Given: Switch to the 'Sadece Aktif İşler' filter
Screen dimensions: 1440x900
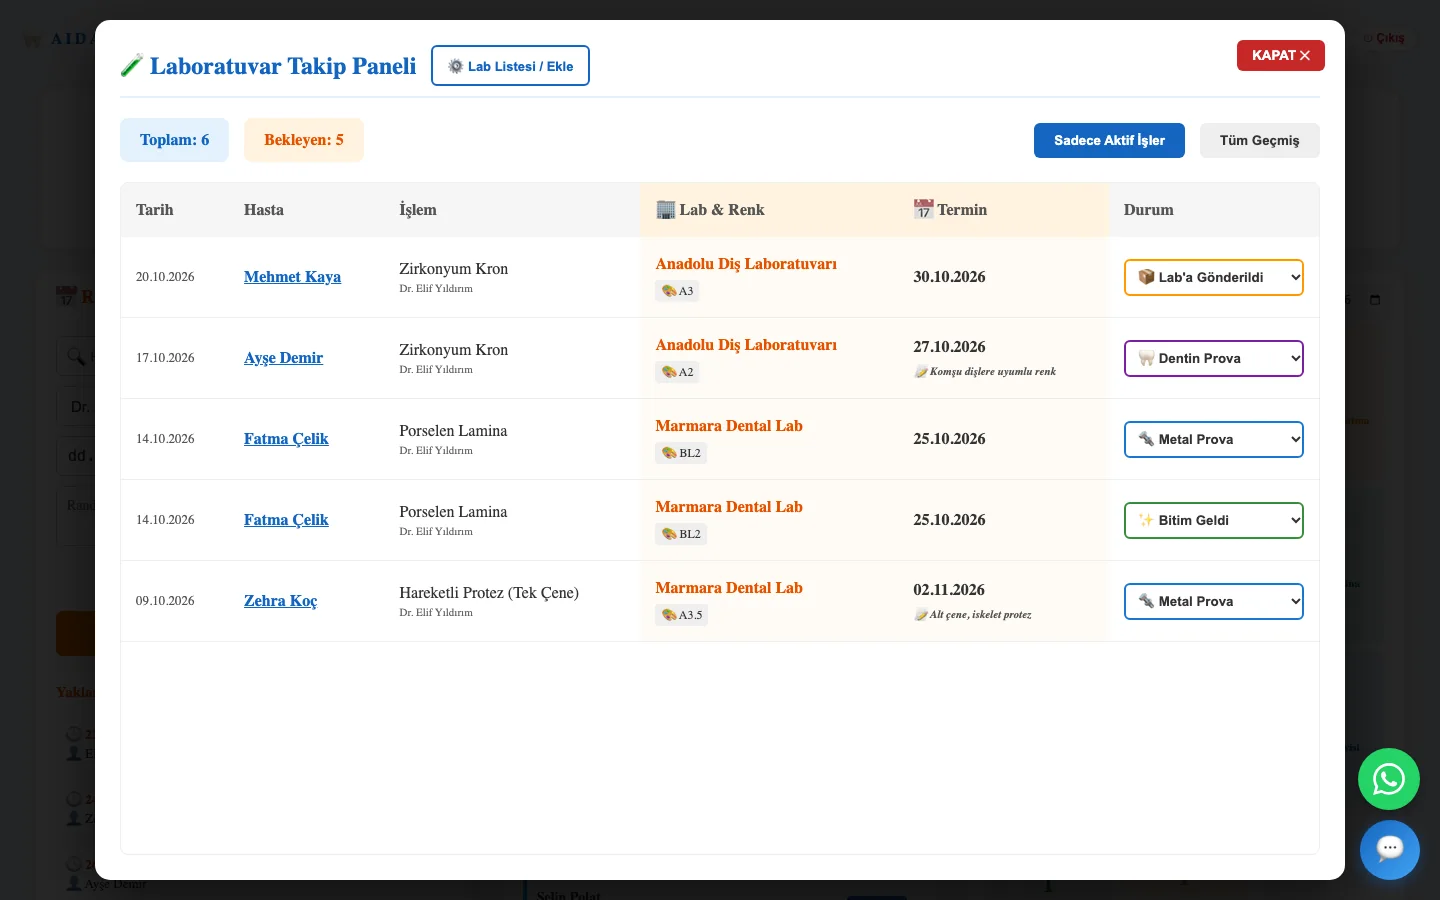Looking at the screenshot, I should coord(1109,140).
